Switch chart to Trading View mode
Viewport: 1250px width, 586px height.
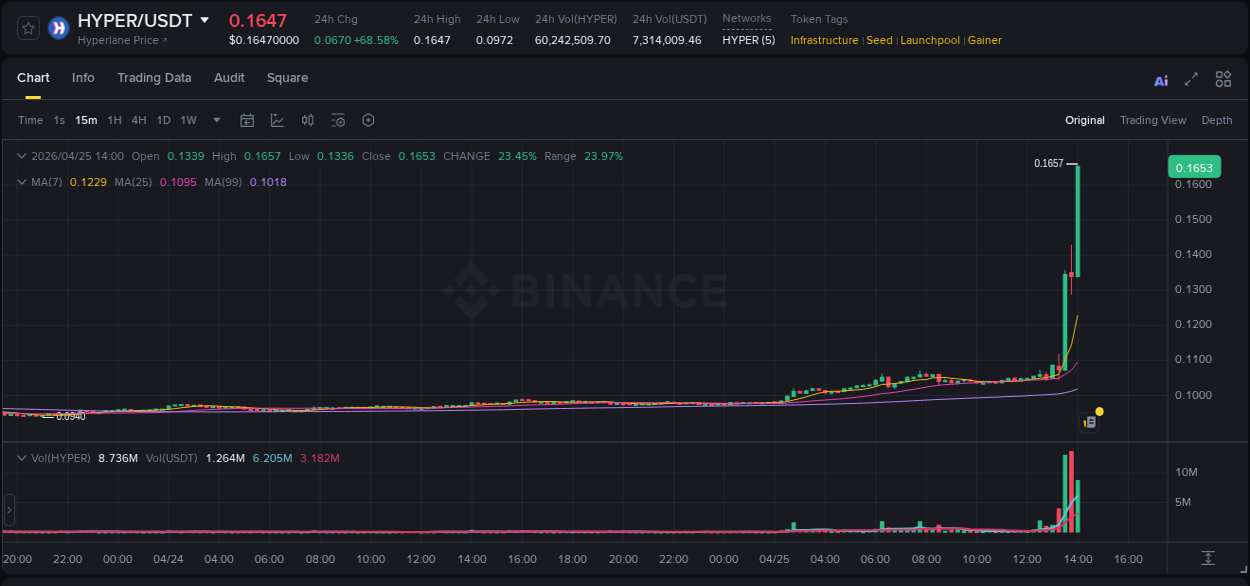tap(1152, 120)
